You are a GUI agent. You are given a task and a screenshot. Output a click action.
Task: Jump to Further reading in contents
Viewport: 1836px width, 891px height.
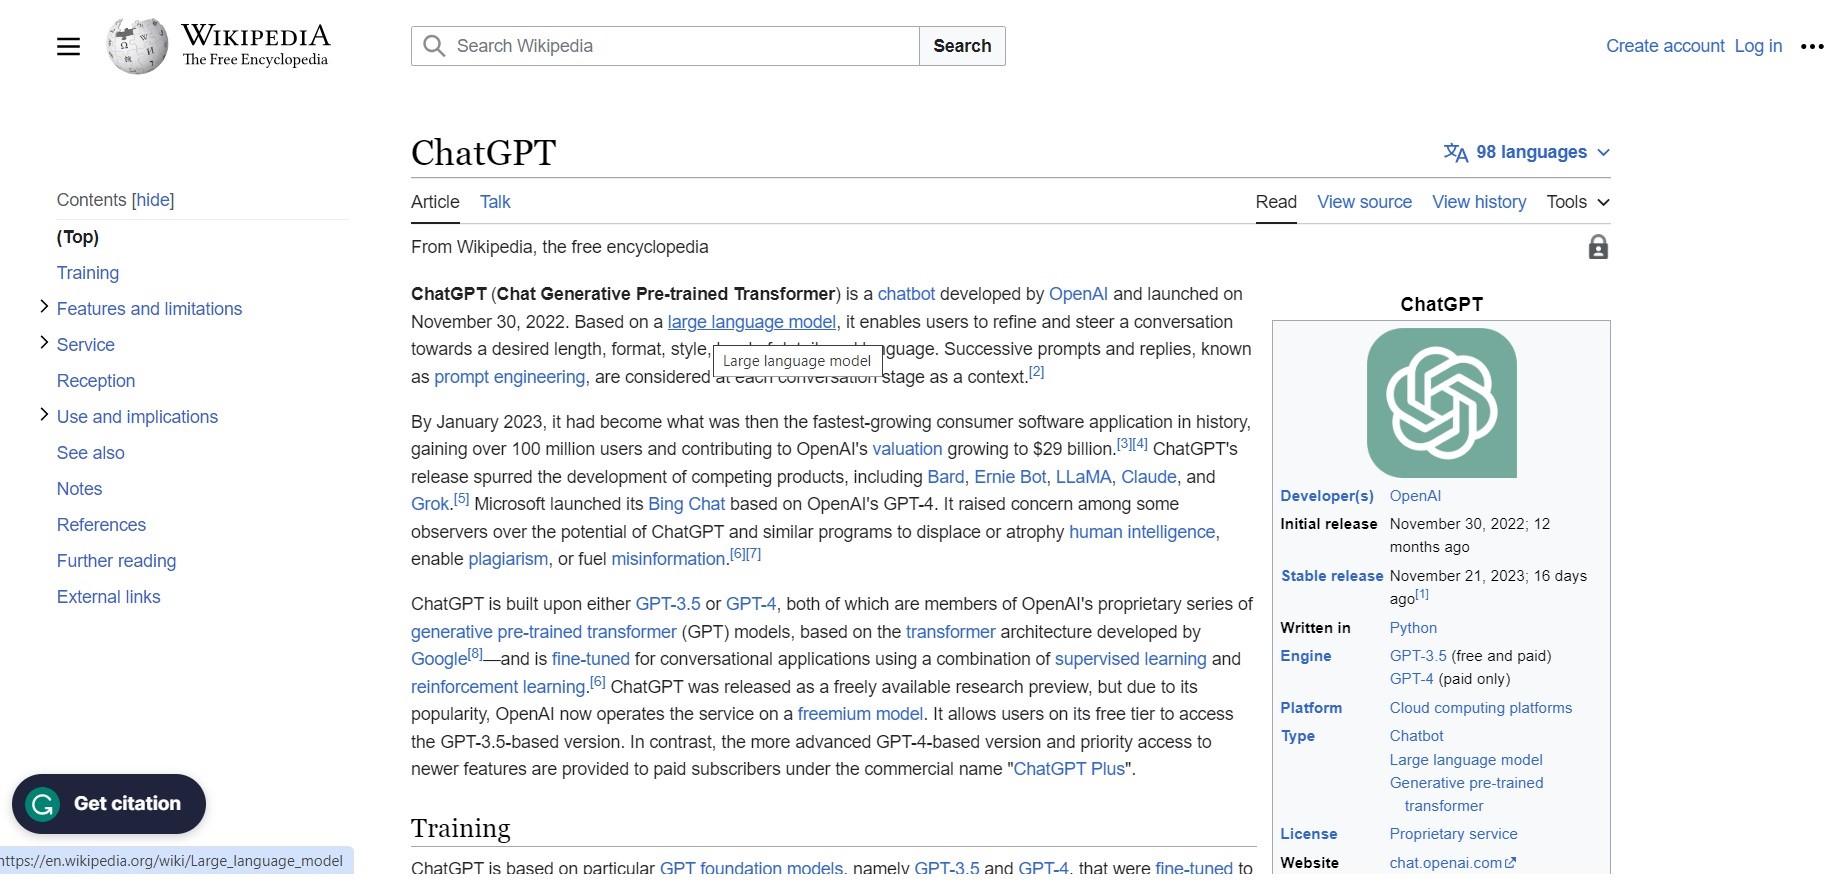point(116,561)
